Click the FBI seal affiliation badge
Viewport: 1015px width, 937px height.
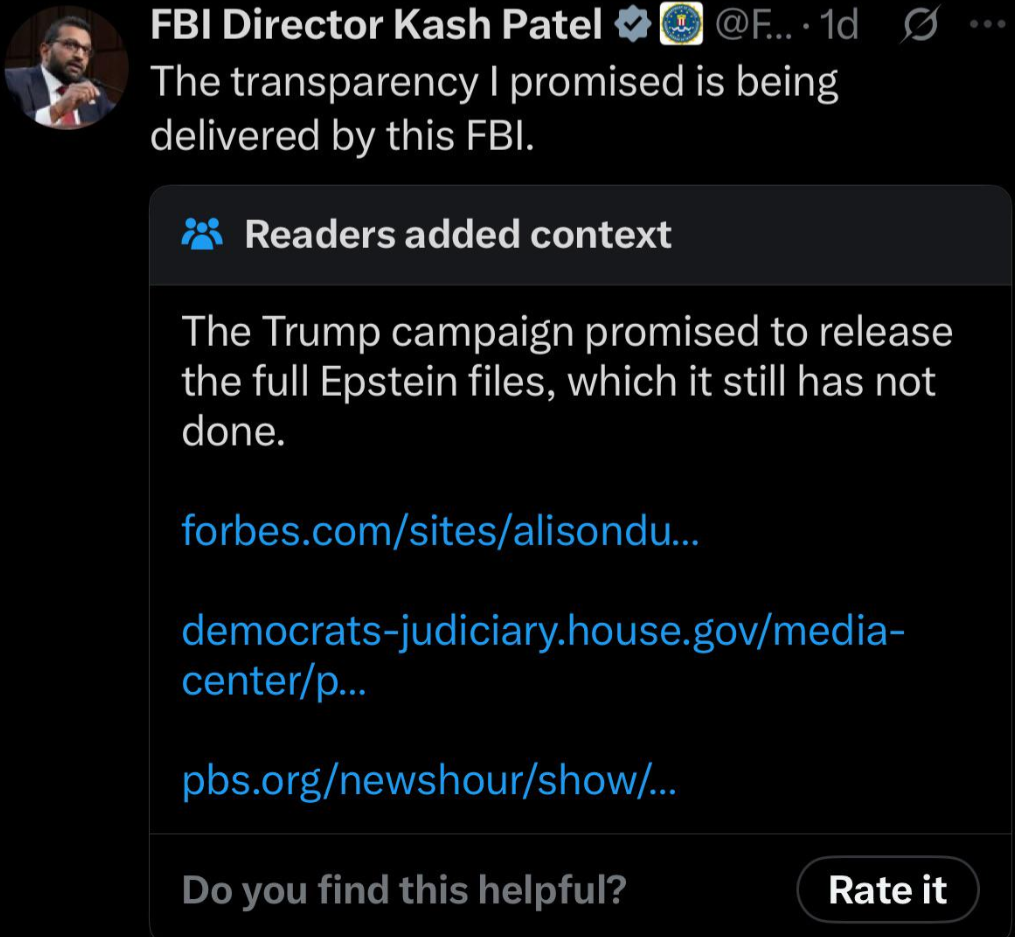[x=680, y=26]
